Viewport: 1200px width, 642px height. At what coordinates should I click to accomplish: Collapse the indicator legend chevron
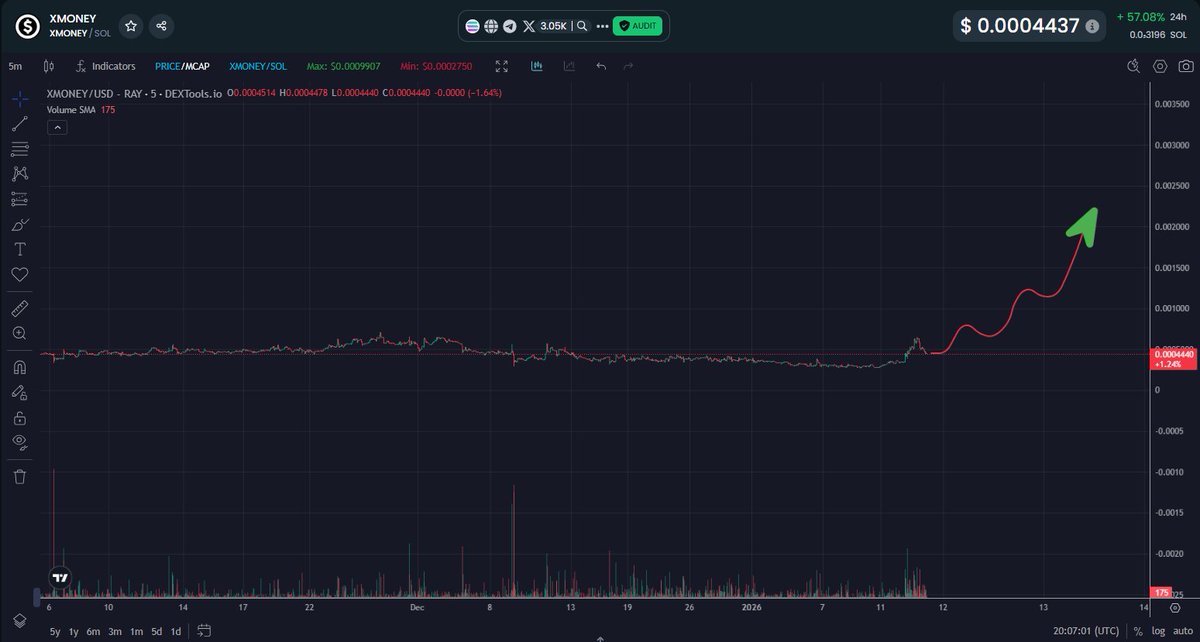click(57, 127)
